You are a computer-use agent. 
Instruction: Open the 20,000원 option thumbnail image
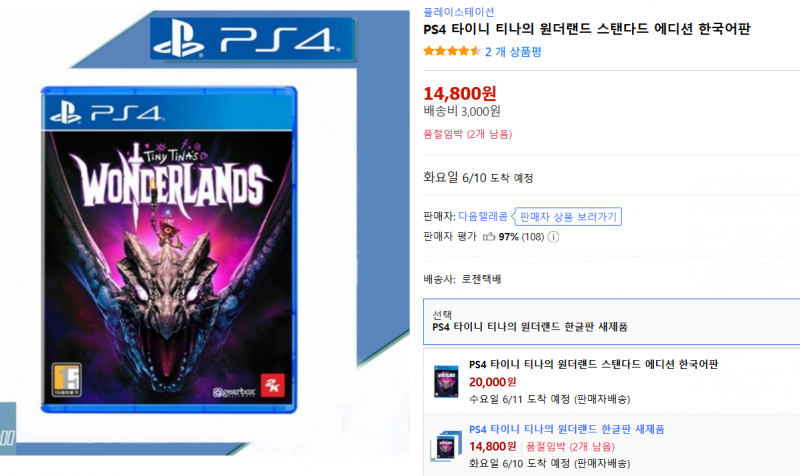click(446, 381)
